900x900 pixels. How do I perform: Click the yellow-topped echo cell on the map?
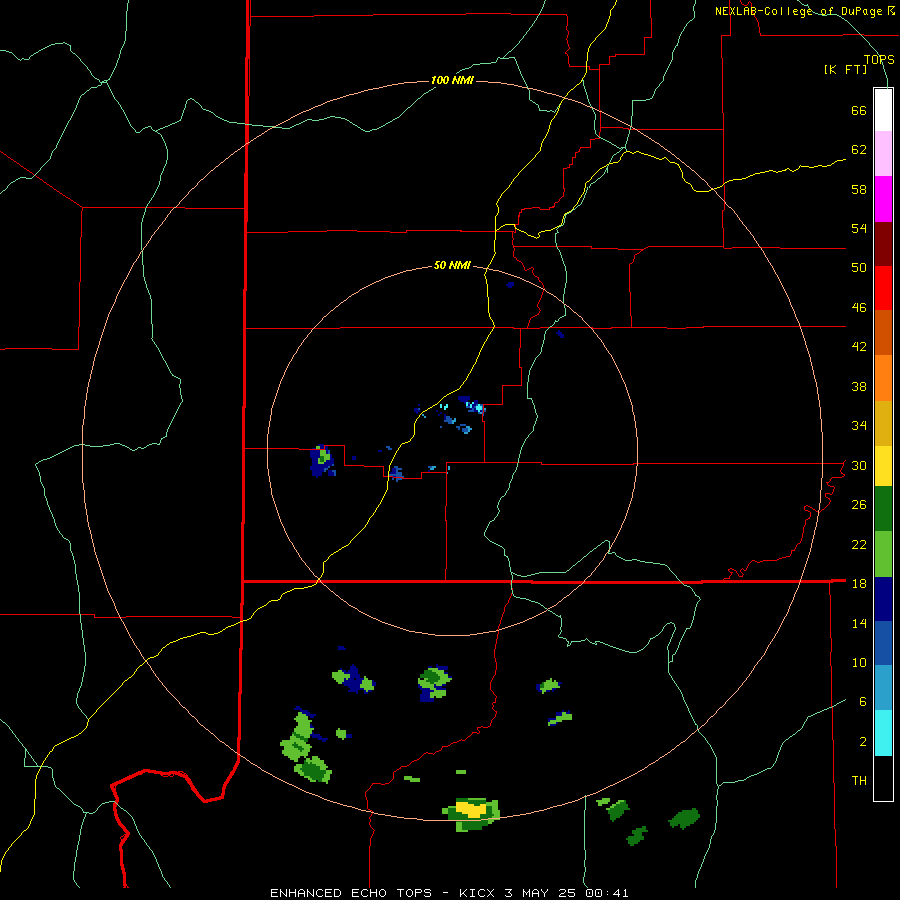pos(471,813)
